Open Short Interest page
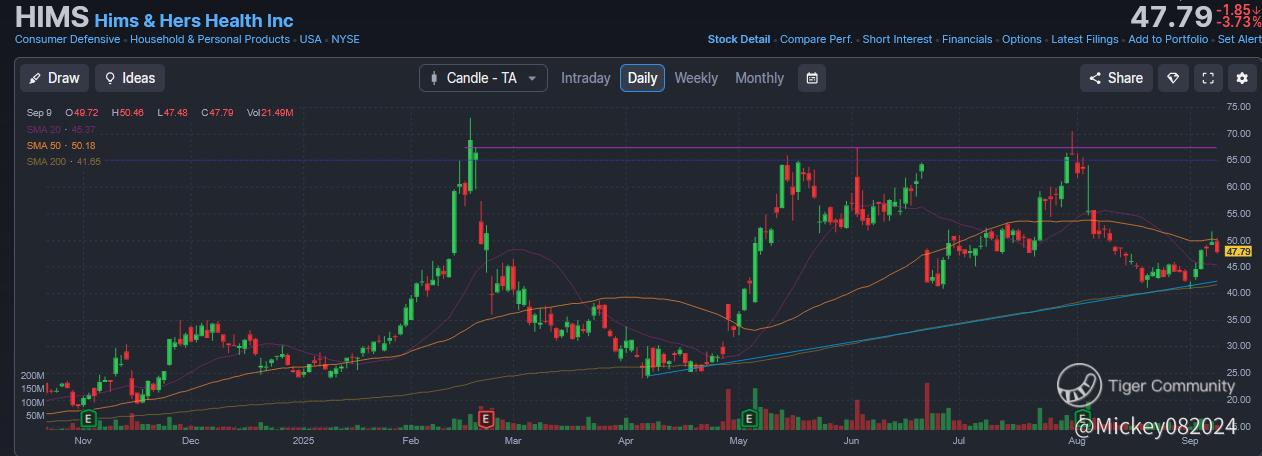The image size is (1262, 456). point(897,39)
